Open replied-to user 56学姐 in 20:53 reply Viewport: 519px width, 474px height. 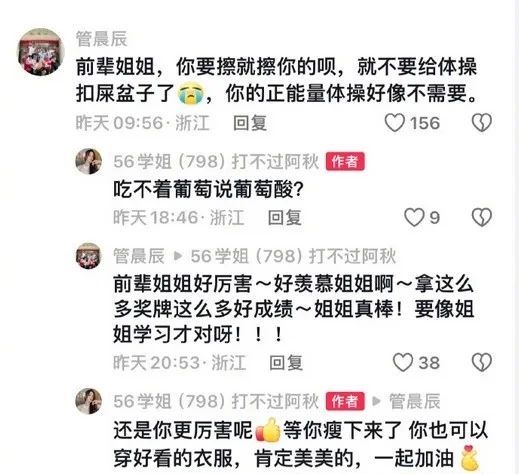point(293,256)
